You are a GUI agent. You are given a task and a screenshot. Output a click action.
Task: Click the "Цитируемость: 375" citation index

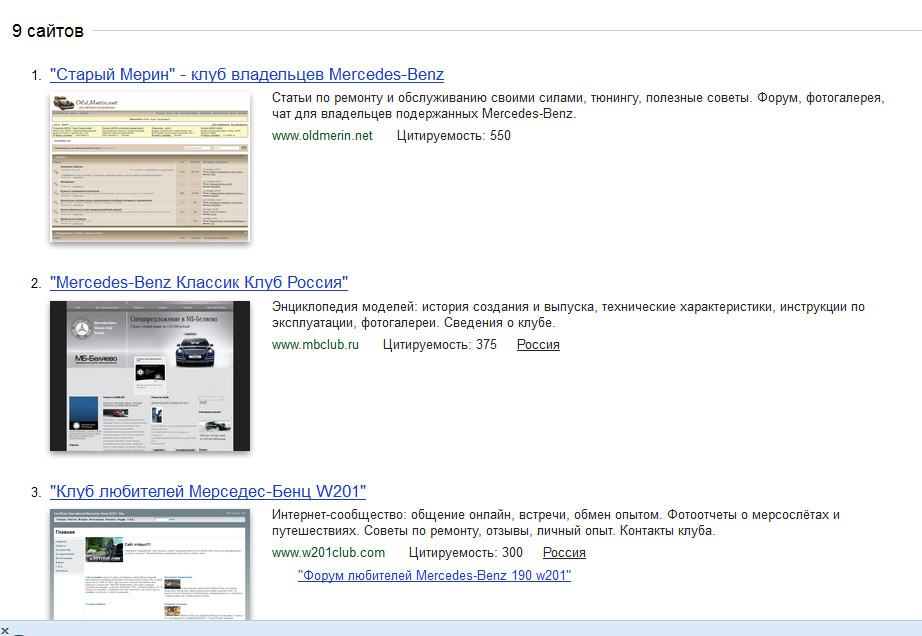[439, 345]
